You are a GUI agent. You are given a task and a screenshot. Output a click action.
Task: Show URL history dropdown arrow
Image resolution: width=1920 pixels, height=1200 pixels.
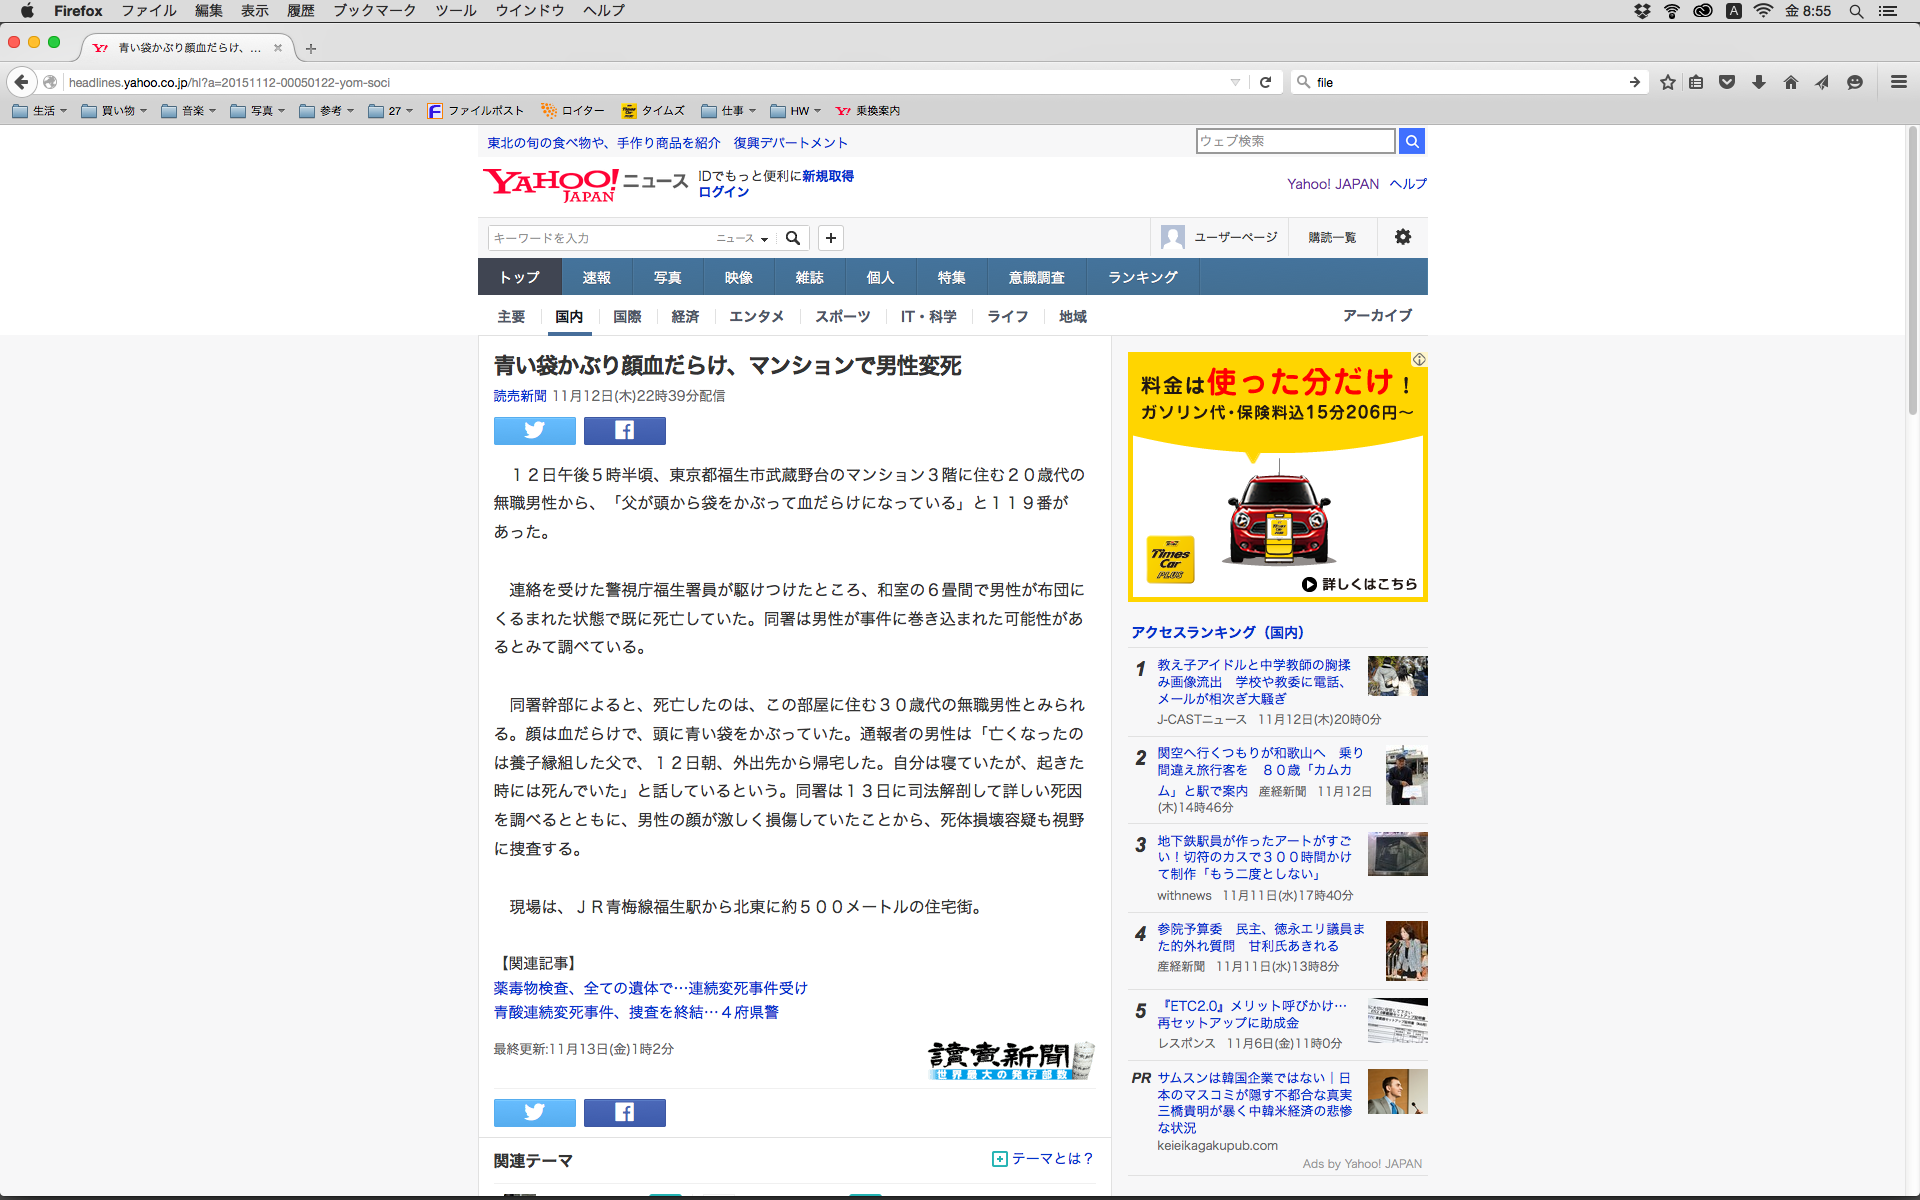[1235, 82]
